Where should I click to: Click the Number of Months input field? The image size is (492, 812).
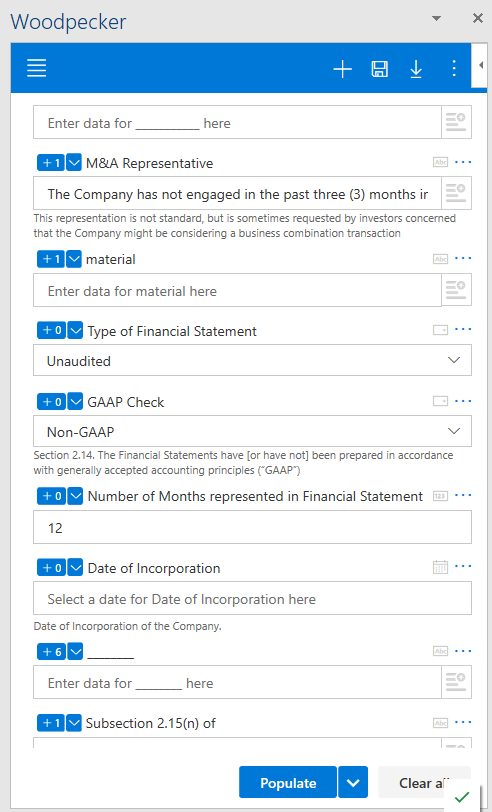[252, 527]
